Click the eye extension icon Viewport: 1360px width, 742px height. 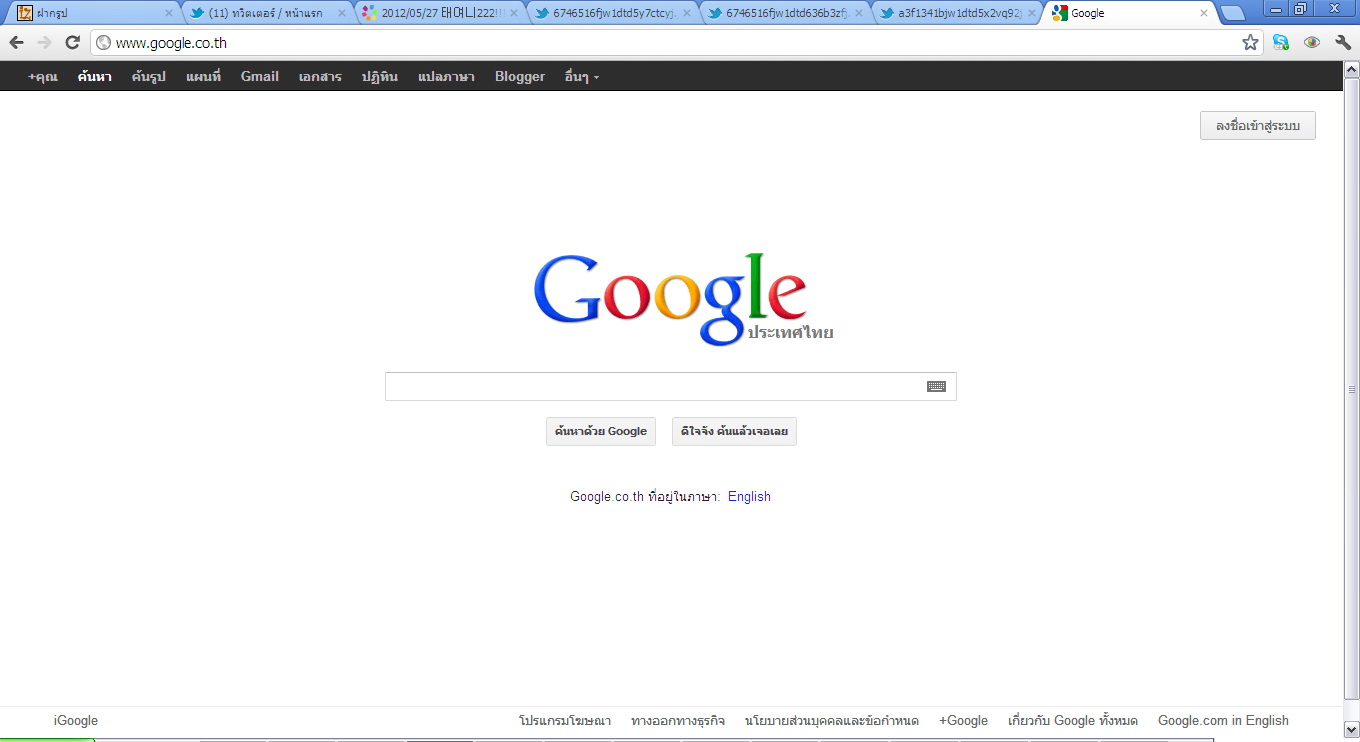coord(1312,43)
